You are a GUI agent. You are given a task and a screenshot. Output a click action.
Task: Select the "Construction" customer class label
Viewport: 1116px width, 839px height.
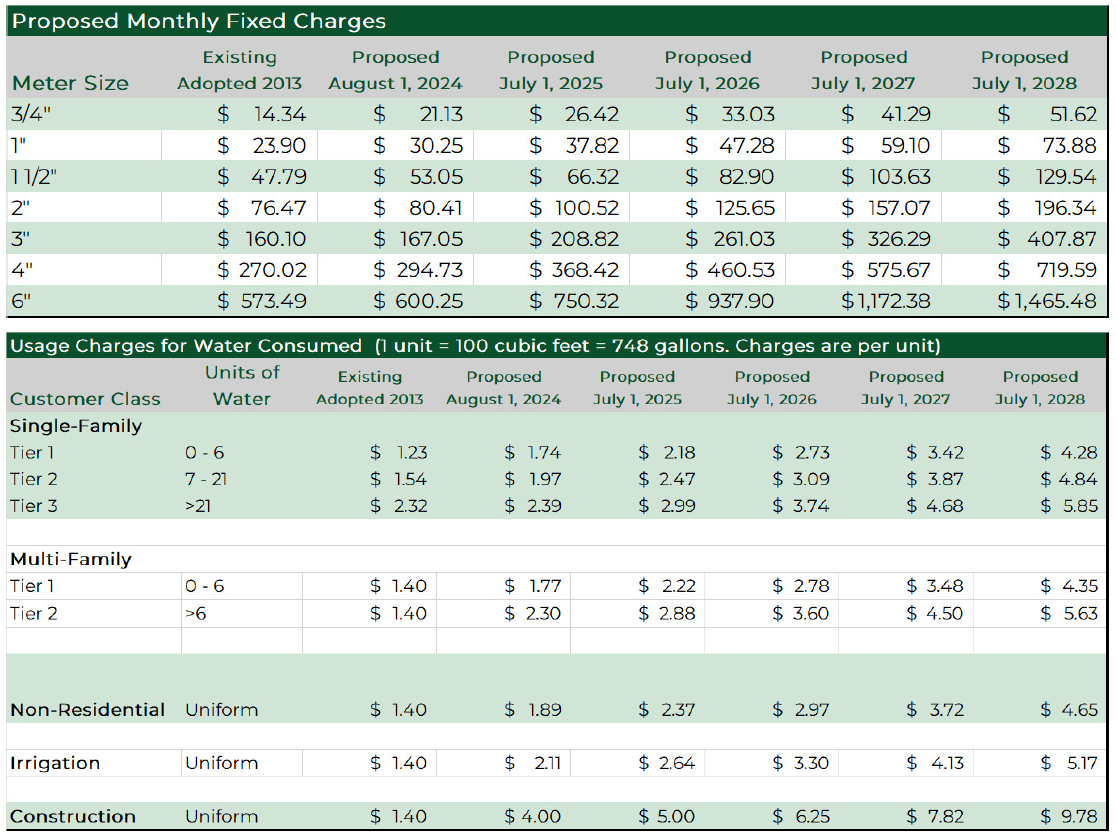(x=73, y=817)
